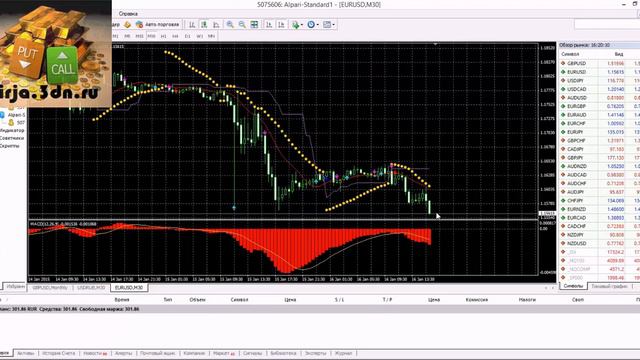The height and width of the screenshot is (360, 640).
Task: Select the Индикаторы navigator tree item
Action: pos(12,130)
